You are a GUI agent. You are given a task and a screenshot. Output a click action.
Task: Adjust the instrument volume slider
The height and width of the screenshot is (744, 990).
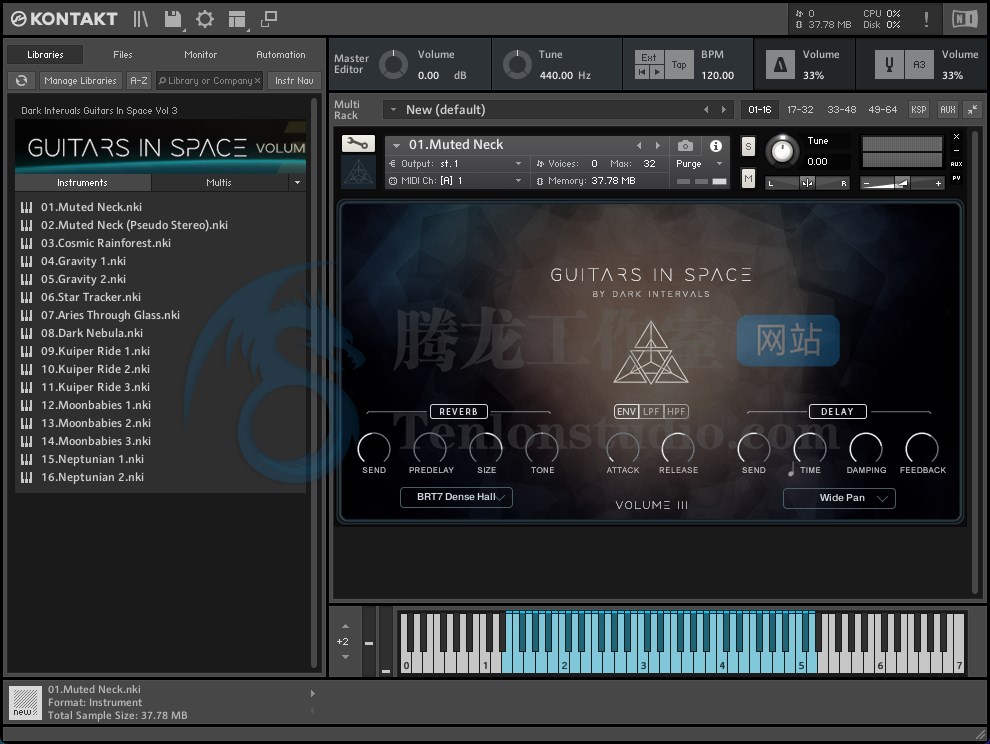[902, 183]
